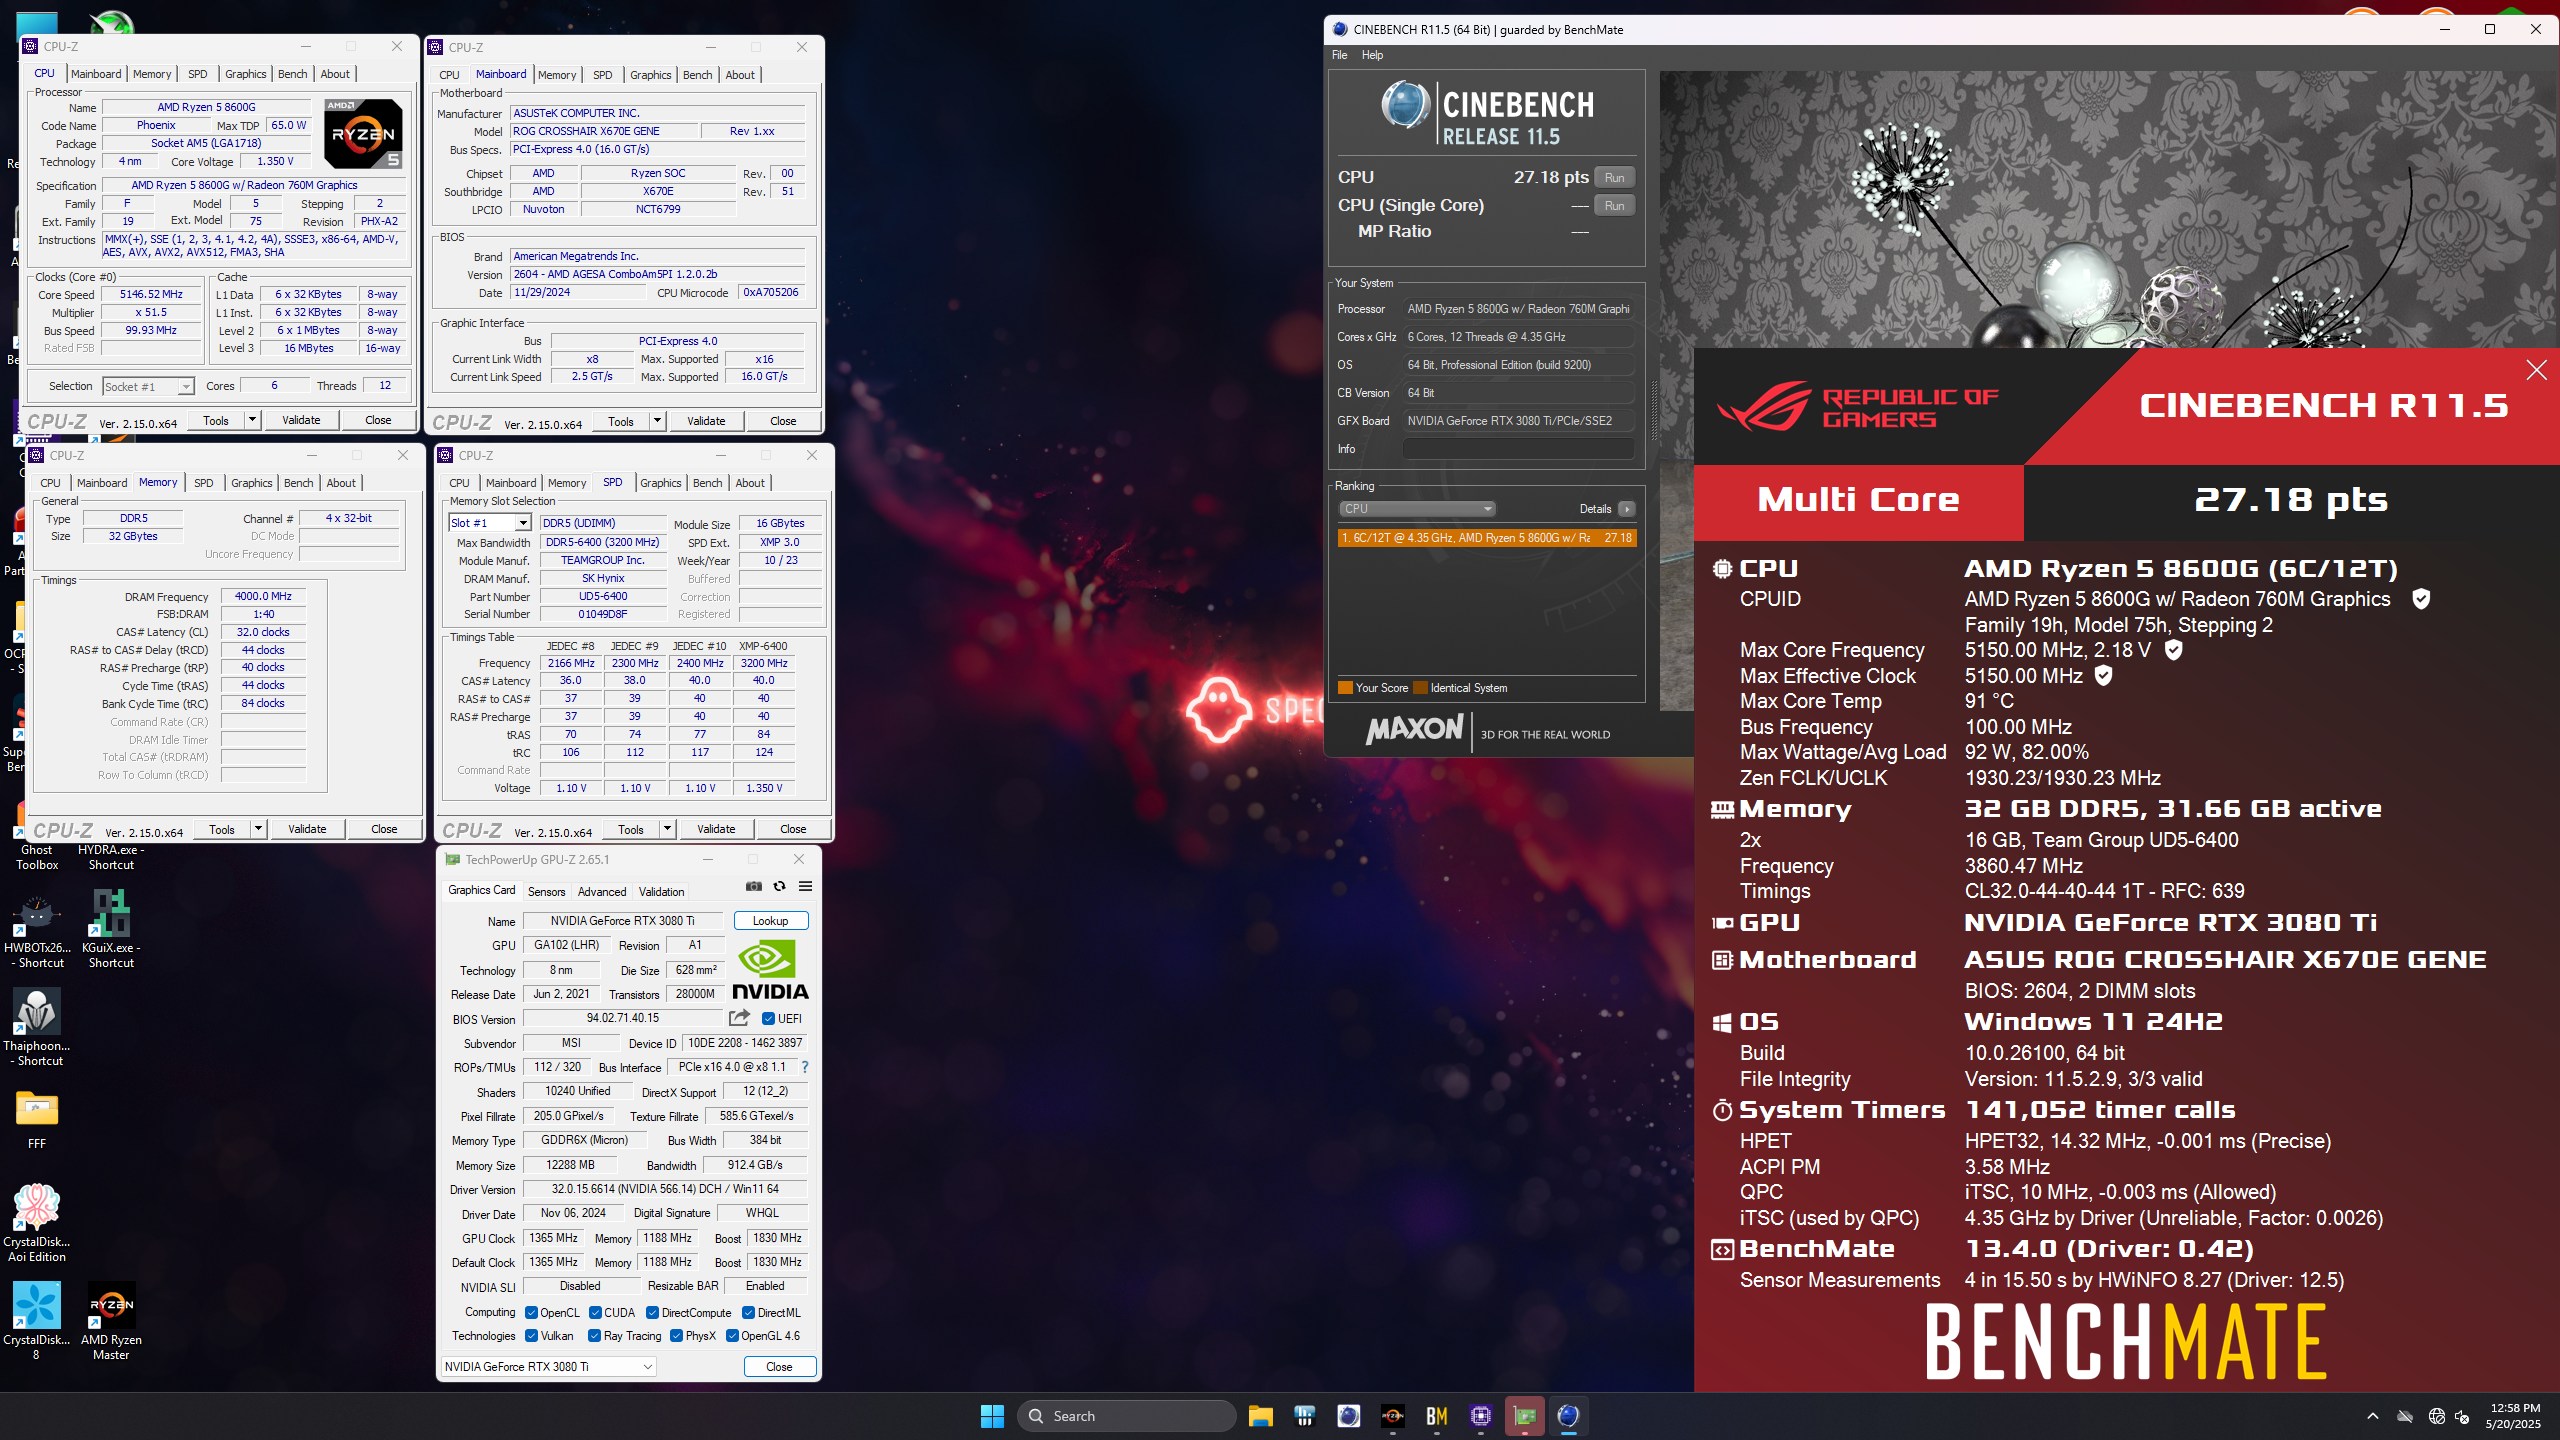Click the Close button in GPU-Z

tap(779, 1367)
